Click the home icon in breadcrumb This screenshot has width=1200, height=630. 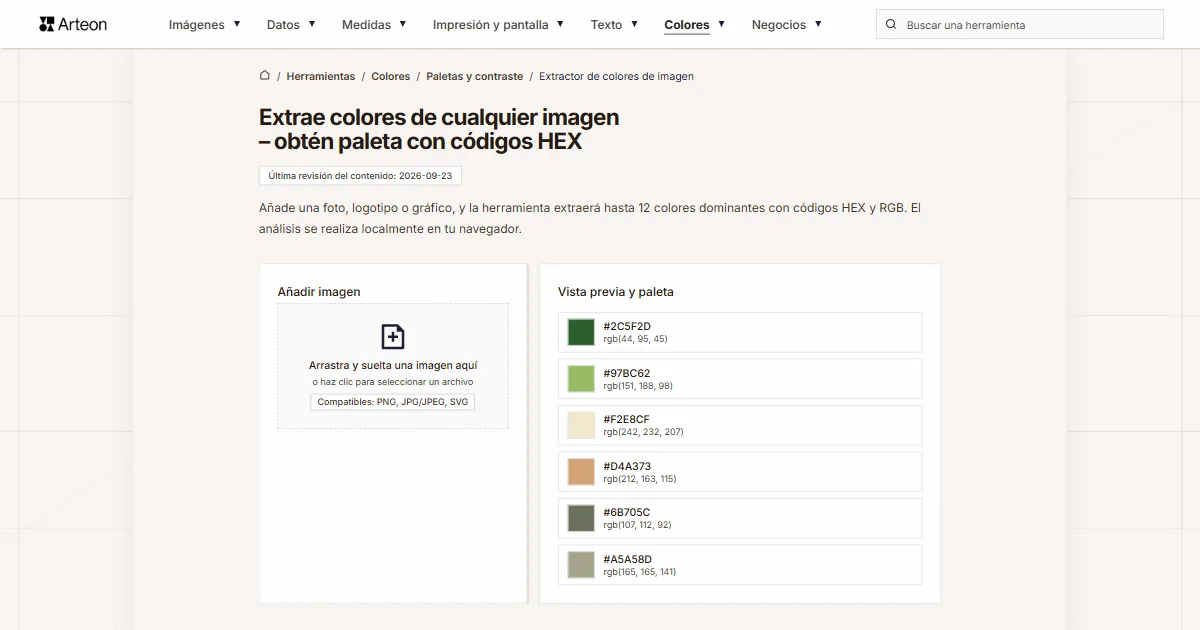tap(265, 75)
